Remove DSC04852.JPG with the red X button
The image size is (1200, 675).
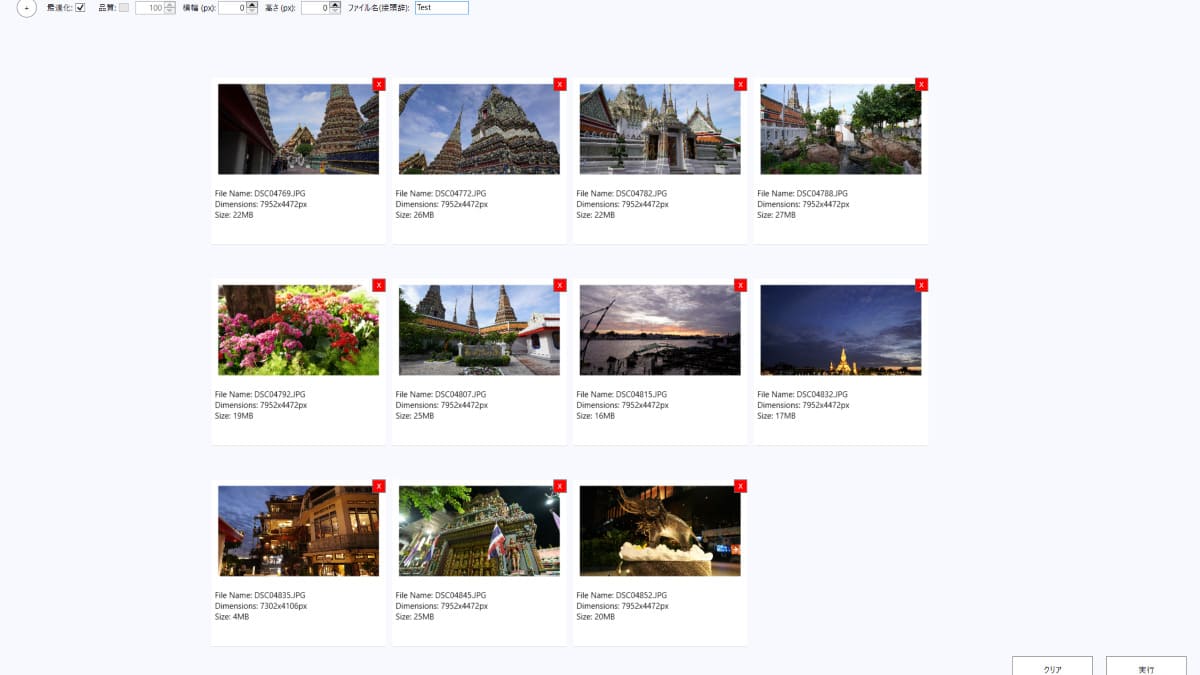(740, 487)
